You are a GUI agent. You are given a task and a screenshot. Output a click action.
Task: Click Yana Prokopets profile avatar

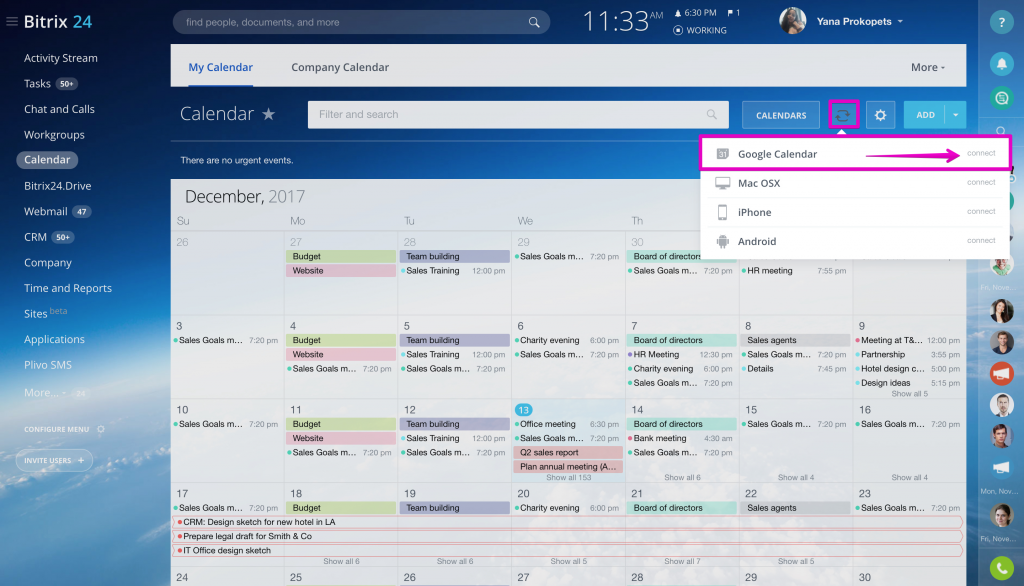point(792,21)
